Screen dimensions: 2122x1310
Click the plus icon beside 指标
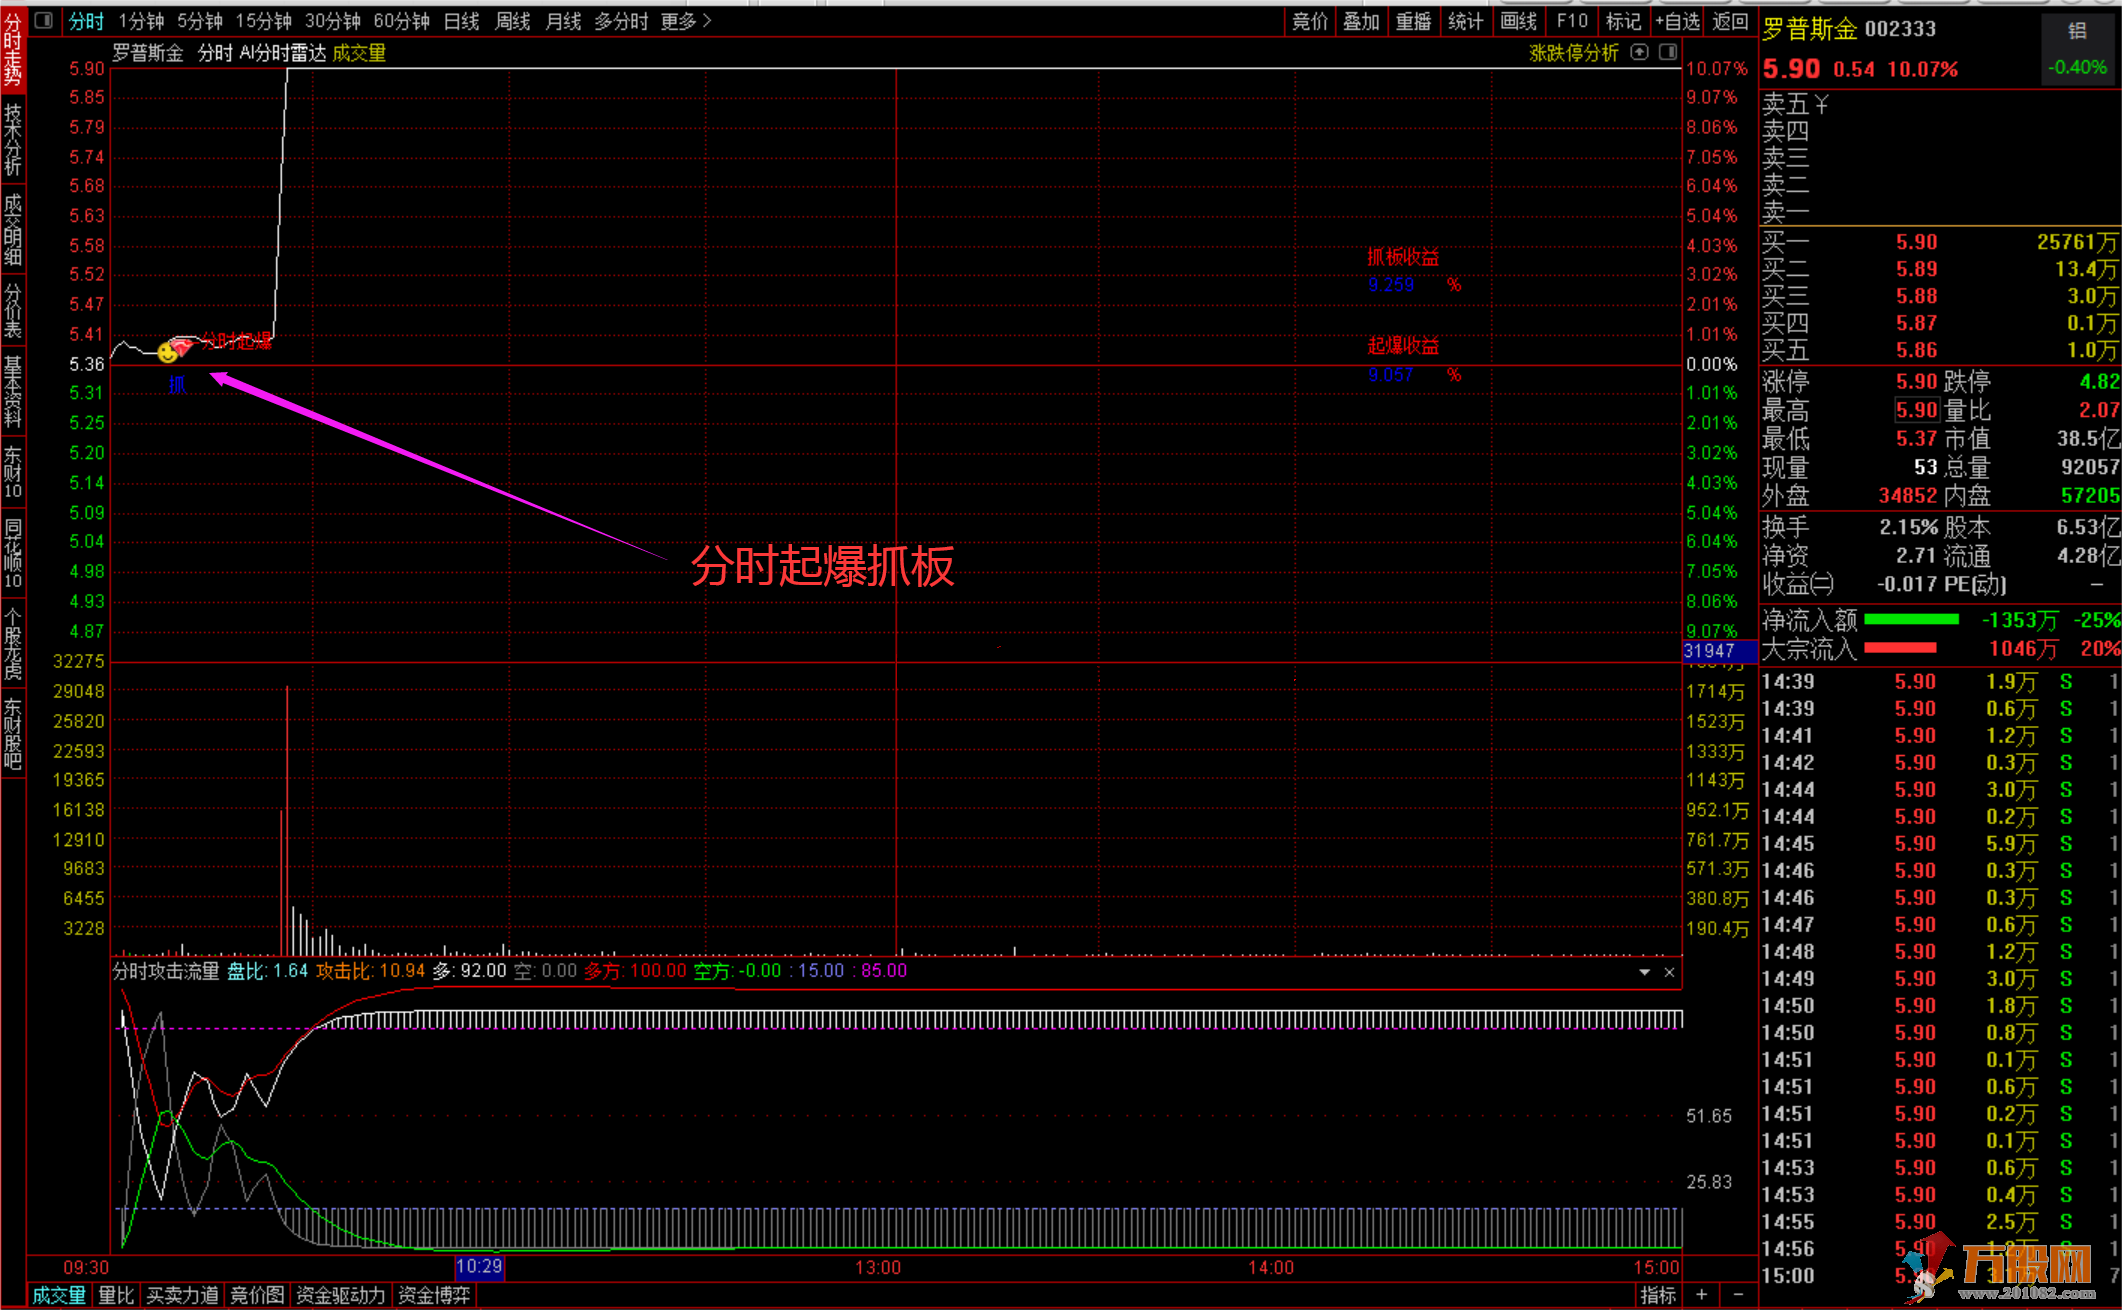[1701, 1295]
